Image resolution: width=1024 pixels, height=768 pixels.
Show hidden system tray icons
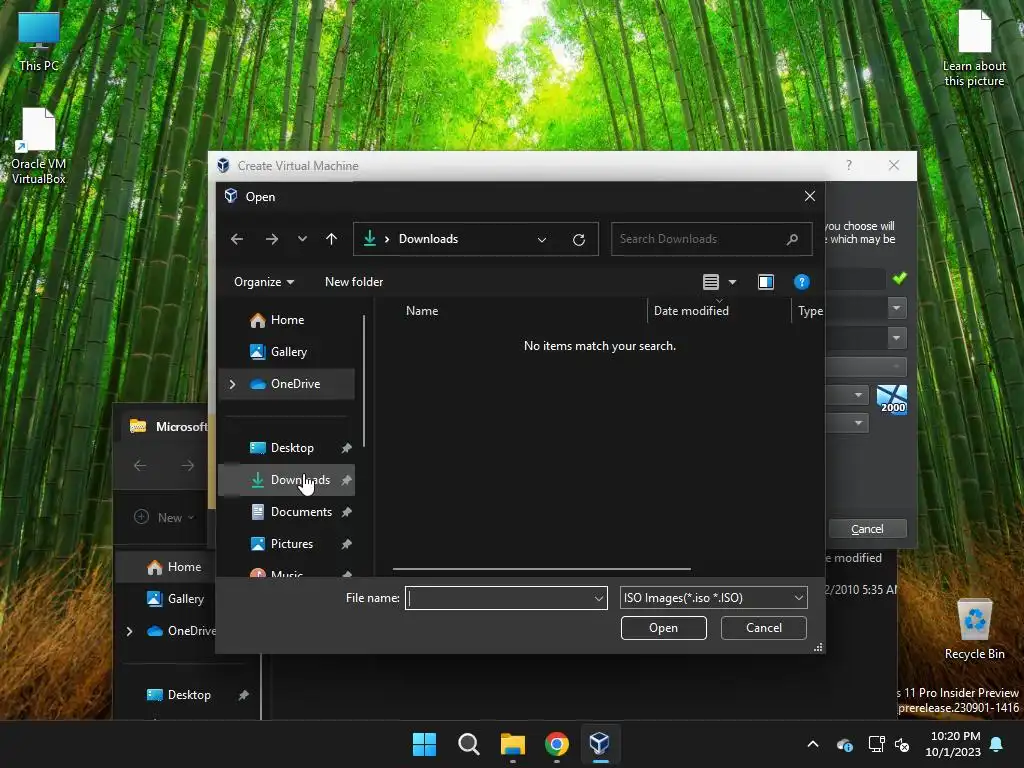pyautogui.click(x=812, y=744)
